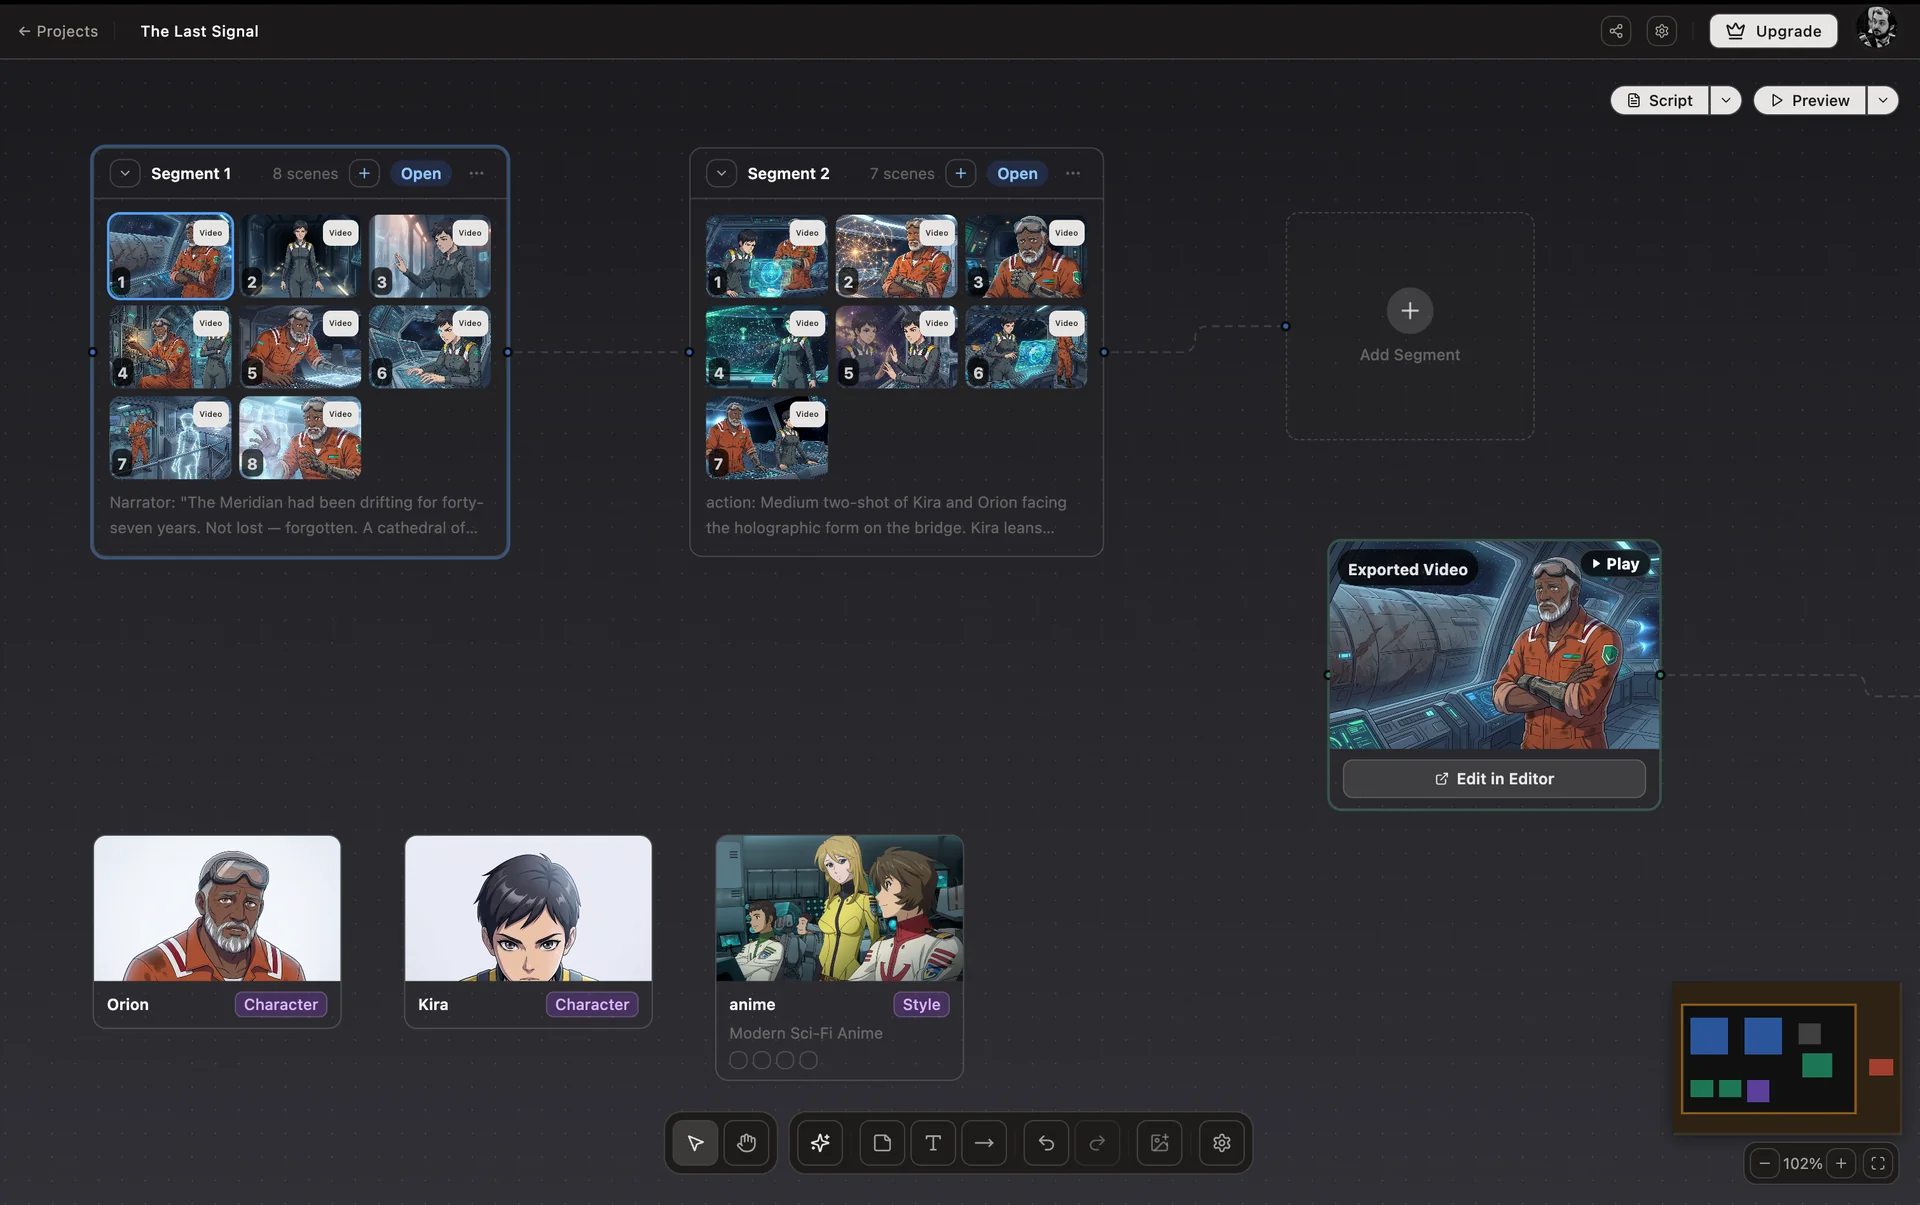The width and height of the screenshot is (1920, 1205).
Task: Select first circle under anime style
Action: pos(738,1060)
